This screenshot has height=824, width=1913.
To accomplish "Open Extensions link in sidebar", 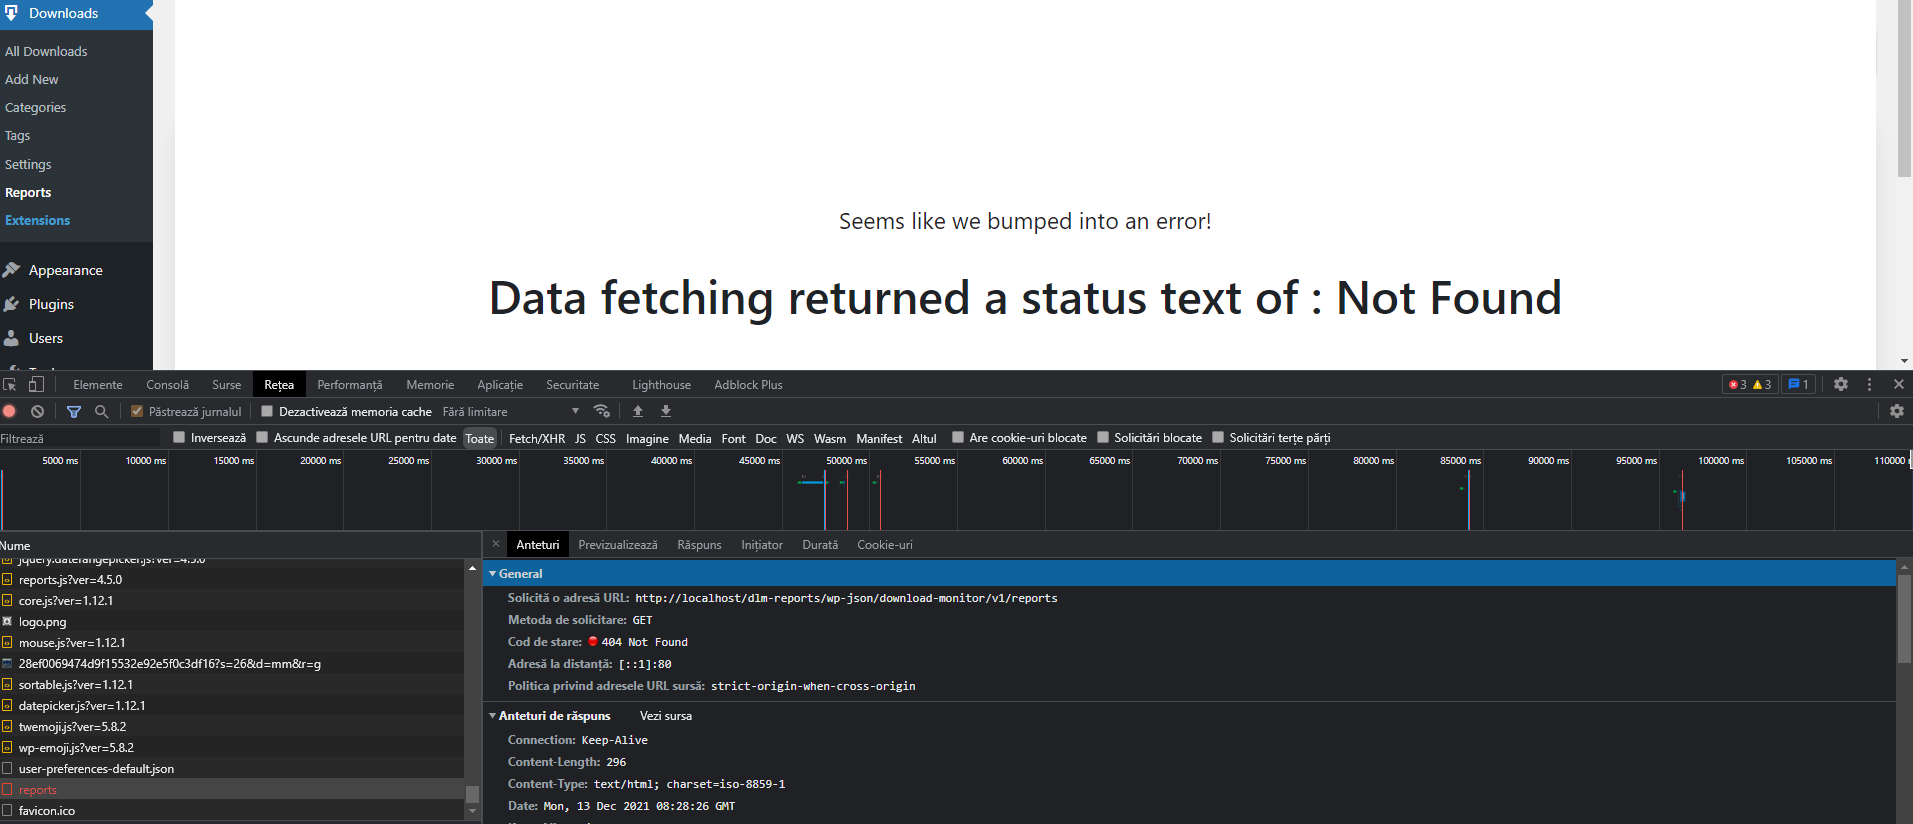I will coord(37,220).
